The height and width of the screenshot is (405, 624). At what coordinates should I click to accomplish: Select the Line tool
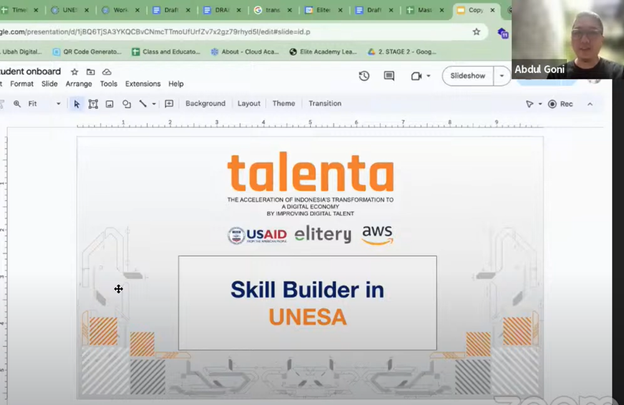tap(143, 104)
